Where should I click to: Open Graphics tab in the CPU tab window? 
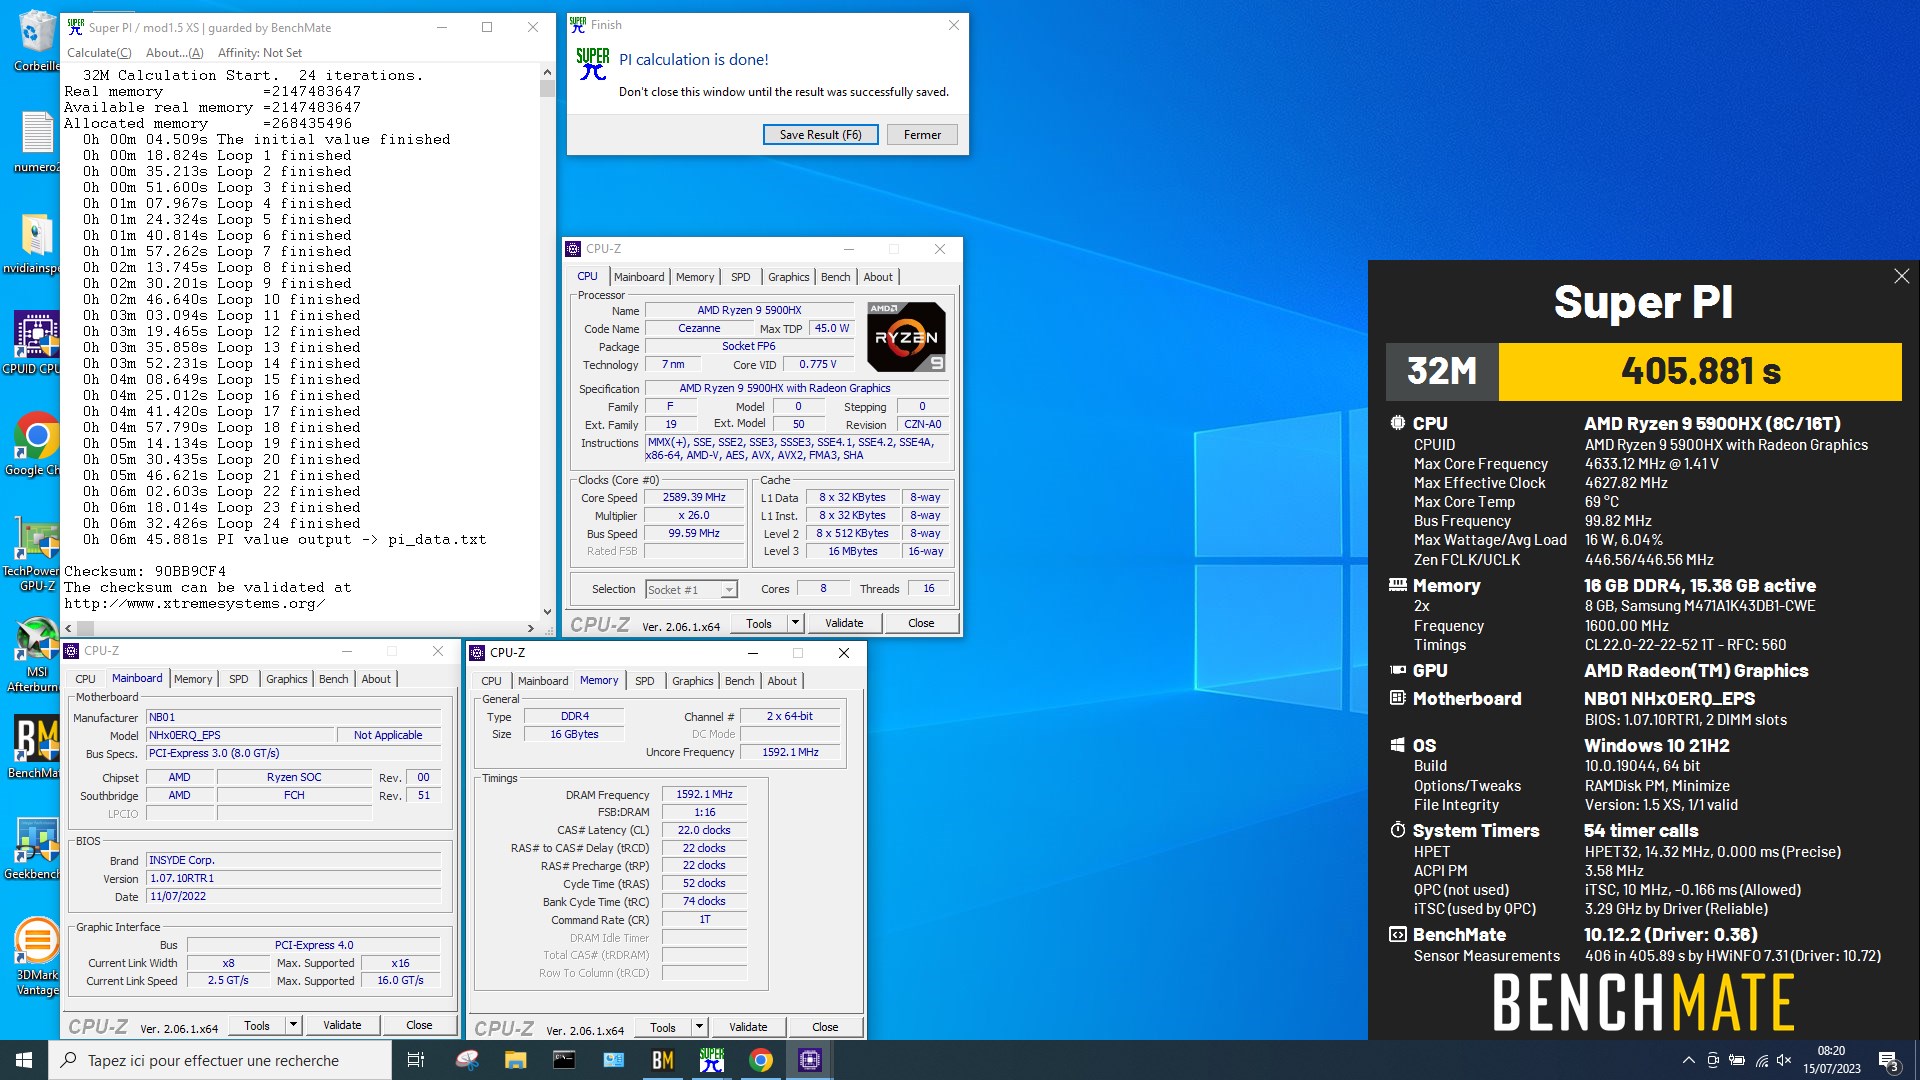pos(788,277)
